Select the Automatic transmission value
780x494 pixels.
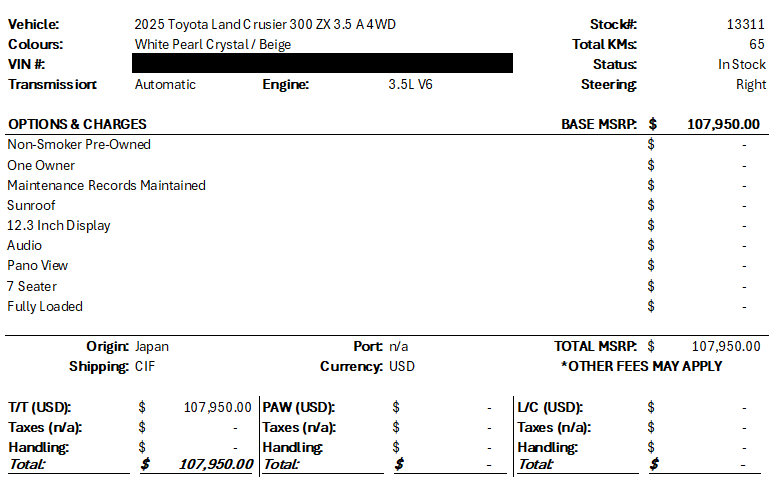click(165, 84)
